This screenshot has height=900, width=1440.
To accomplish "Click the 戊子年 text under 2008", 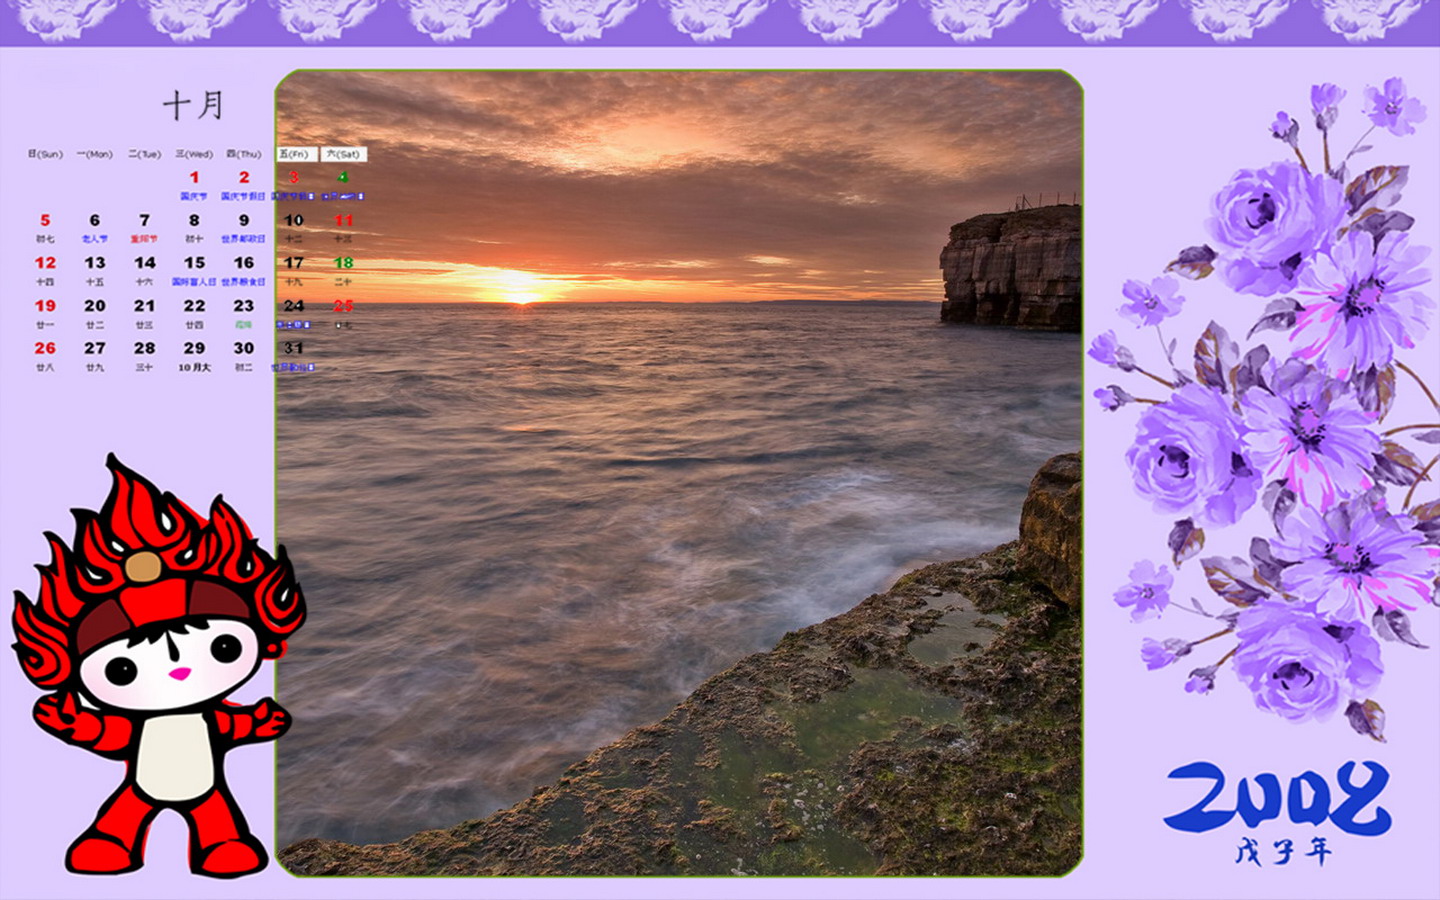I will click(1282, 852).
